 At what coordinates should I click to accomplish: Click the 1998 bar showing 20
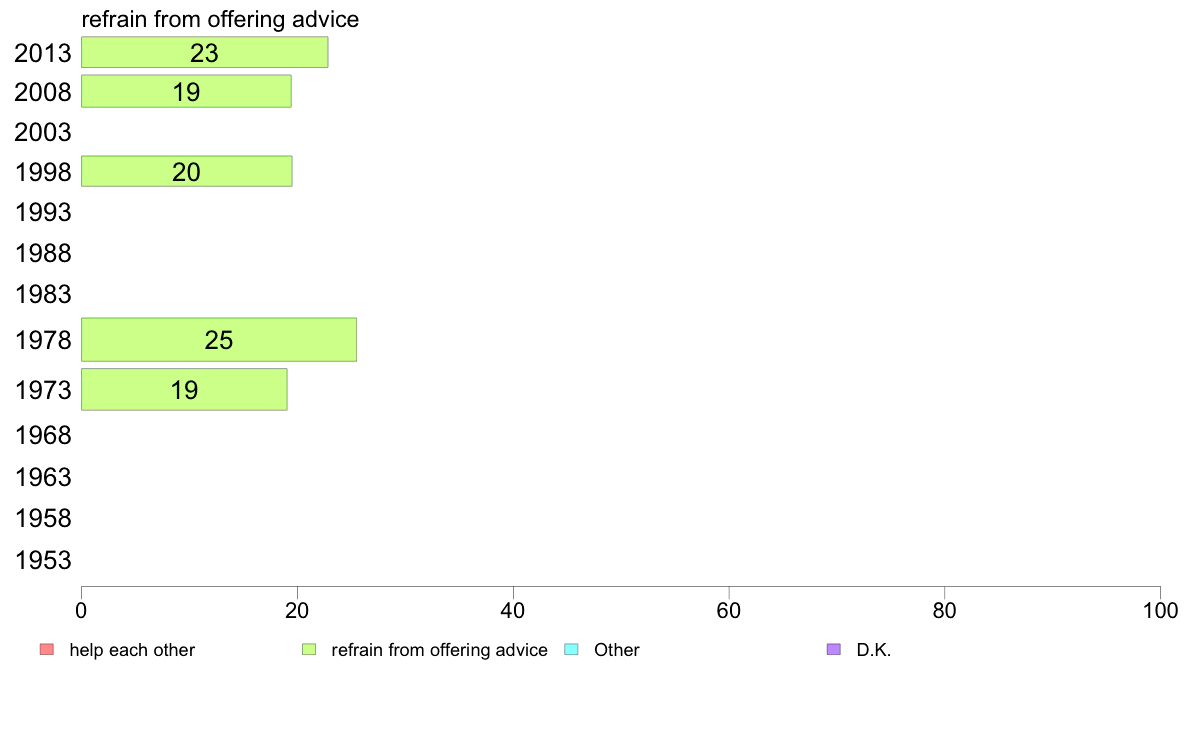pos(186,172)
